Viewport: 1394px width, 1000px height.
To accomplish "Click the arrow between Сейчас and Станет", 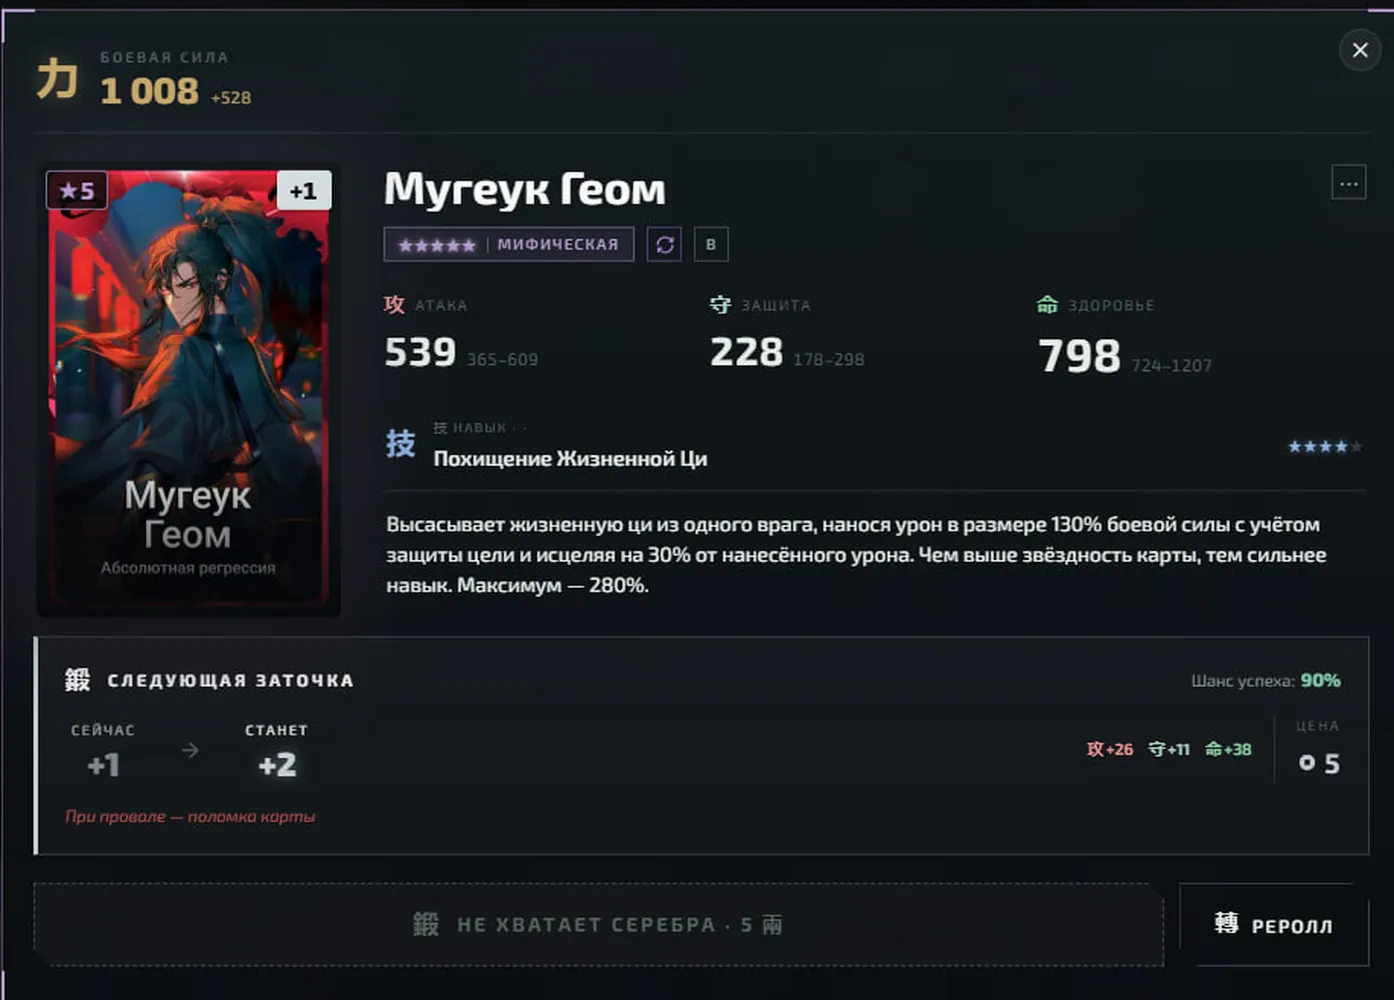I will pyautogui.click(x=190, y=750).
